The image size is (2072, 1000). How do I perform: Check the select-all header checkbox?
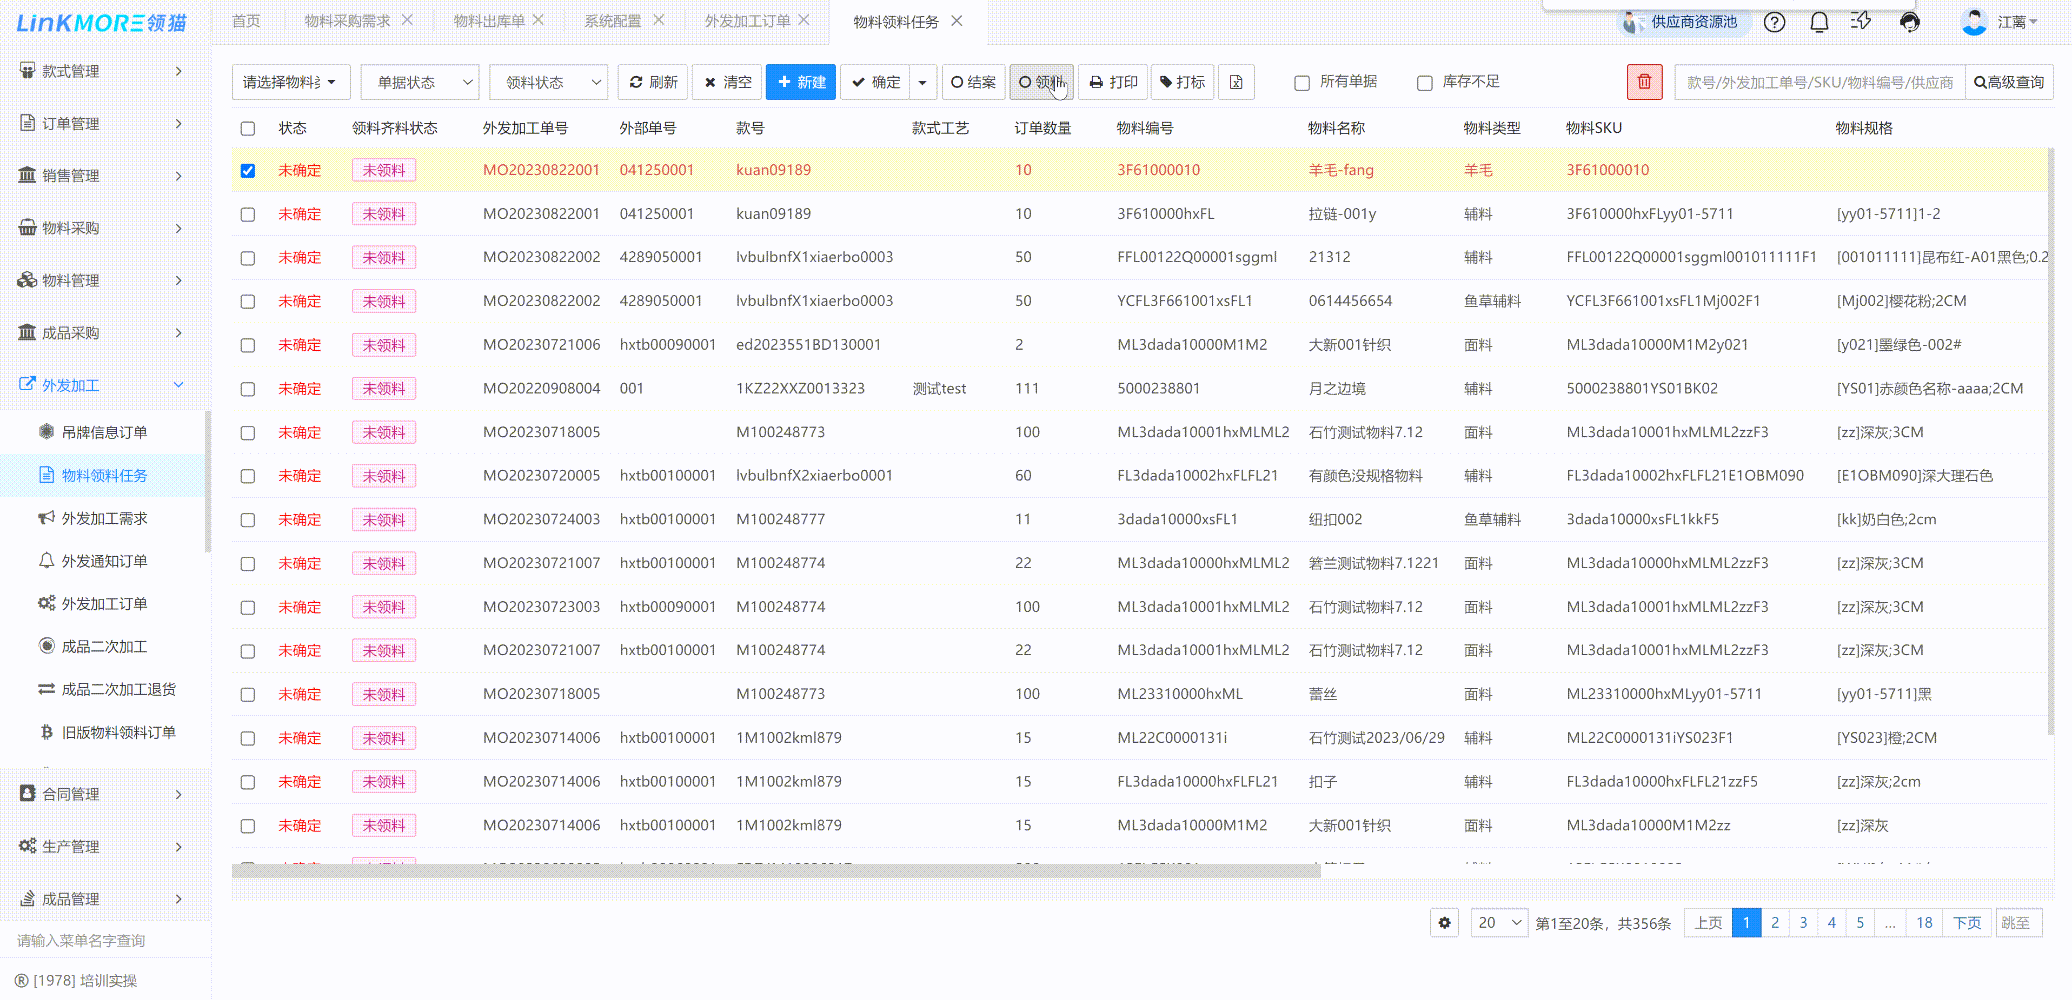pos(248,128)
